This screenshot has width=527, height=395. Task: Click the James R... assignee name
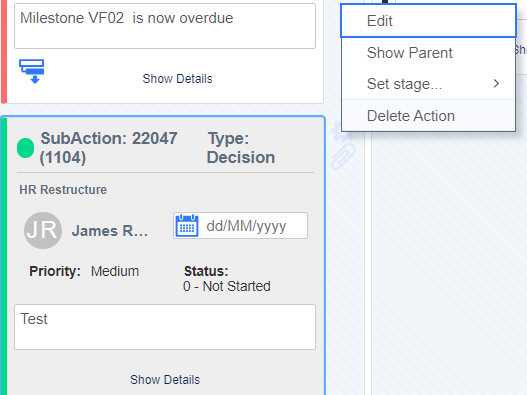110,231
